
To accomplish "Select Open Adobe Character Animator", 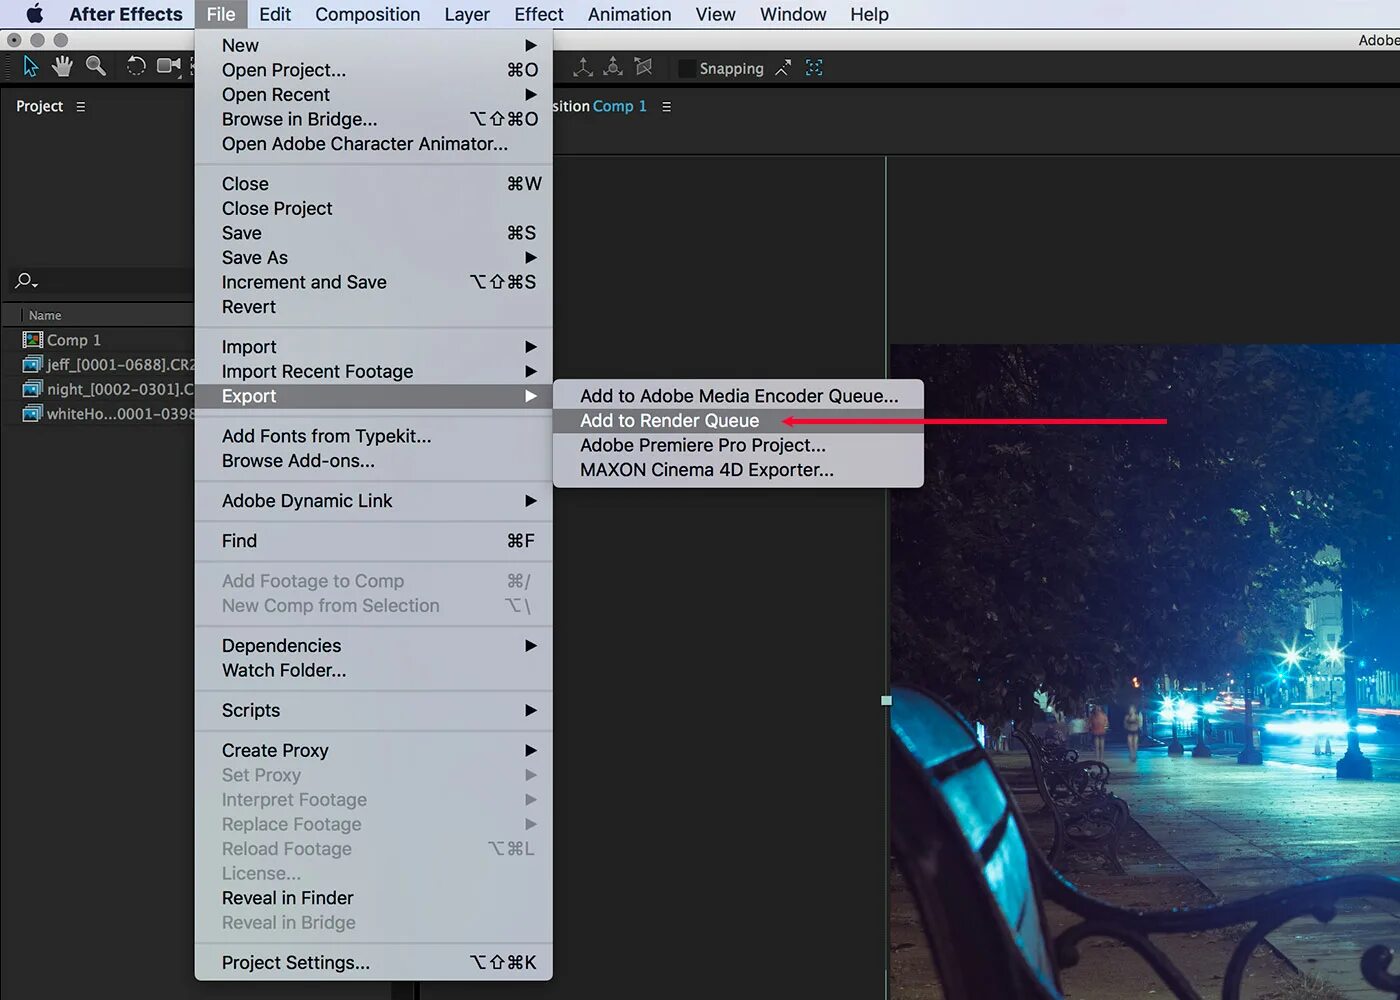I will coord(374,144).
